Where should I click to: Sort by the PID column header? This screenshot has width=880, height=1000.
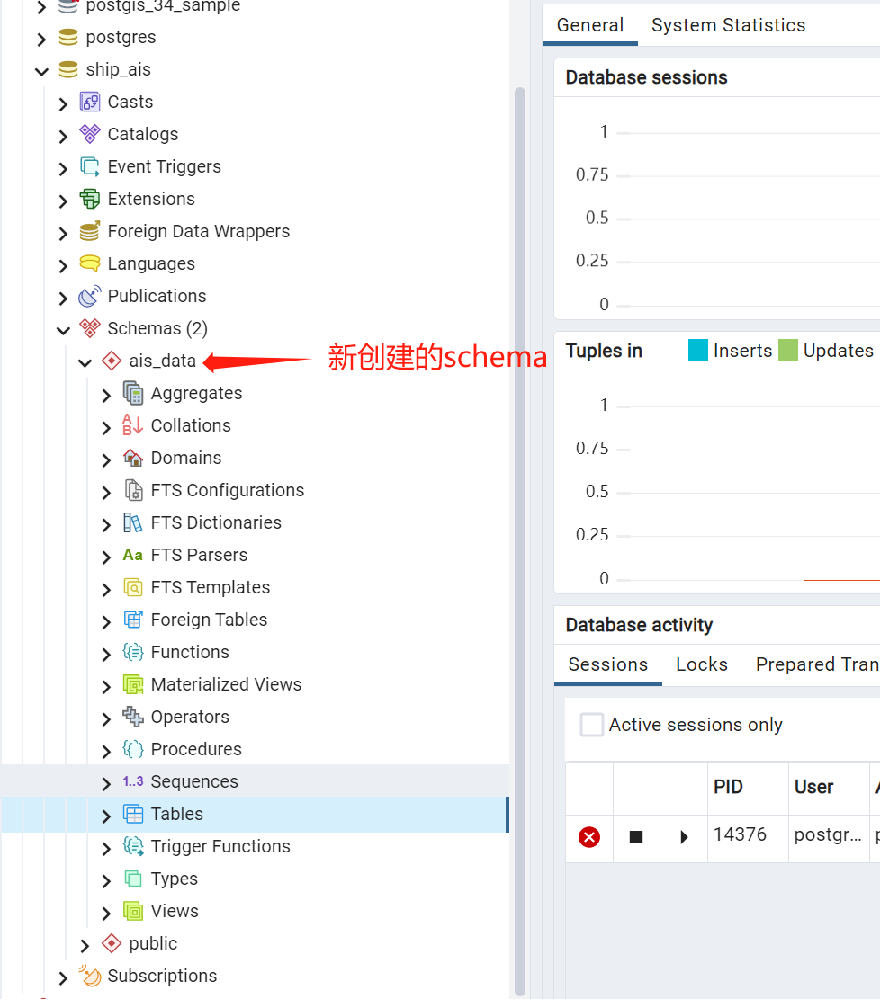[x=747, y=787]
